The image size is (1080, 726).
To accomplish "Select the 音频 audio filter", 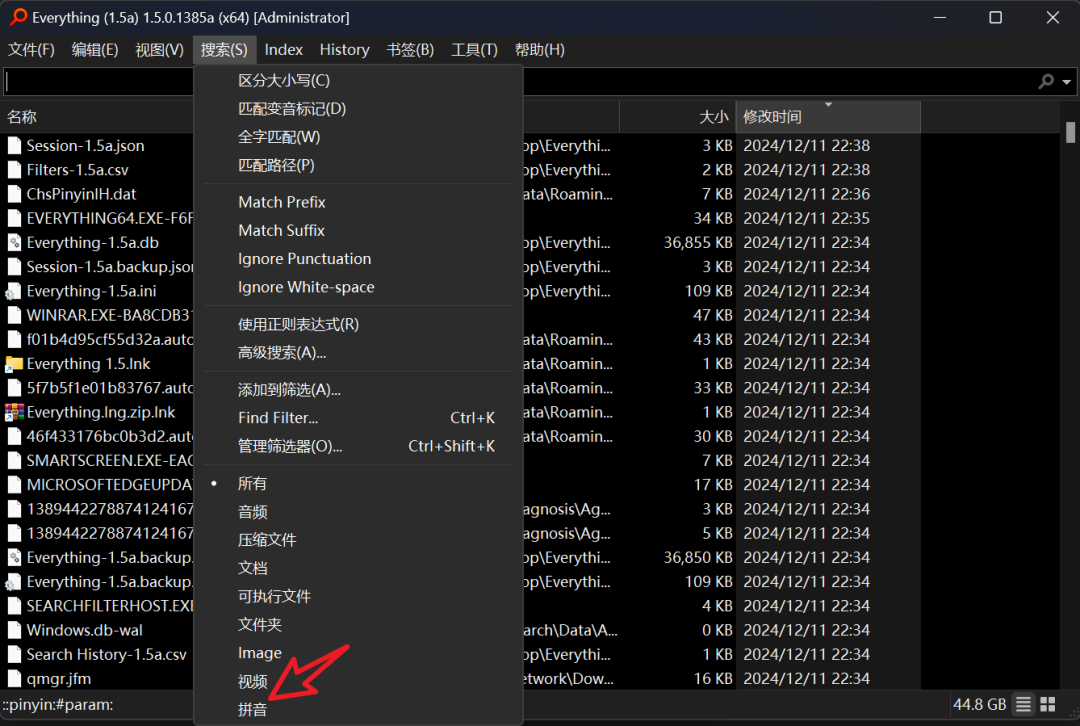I will point(358,511).
